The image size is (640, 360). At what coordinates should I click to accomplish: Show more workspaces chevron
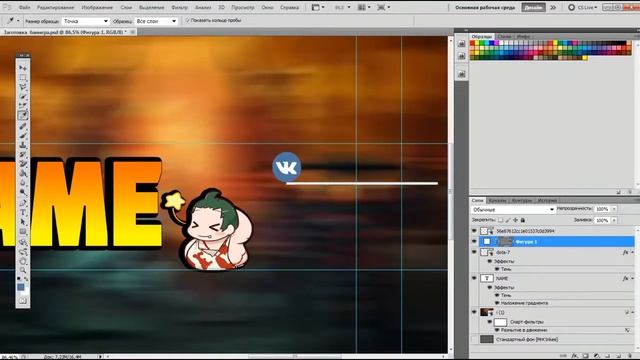[x=553, y=7]
